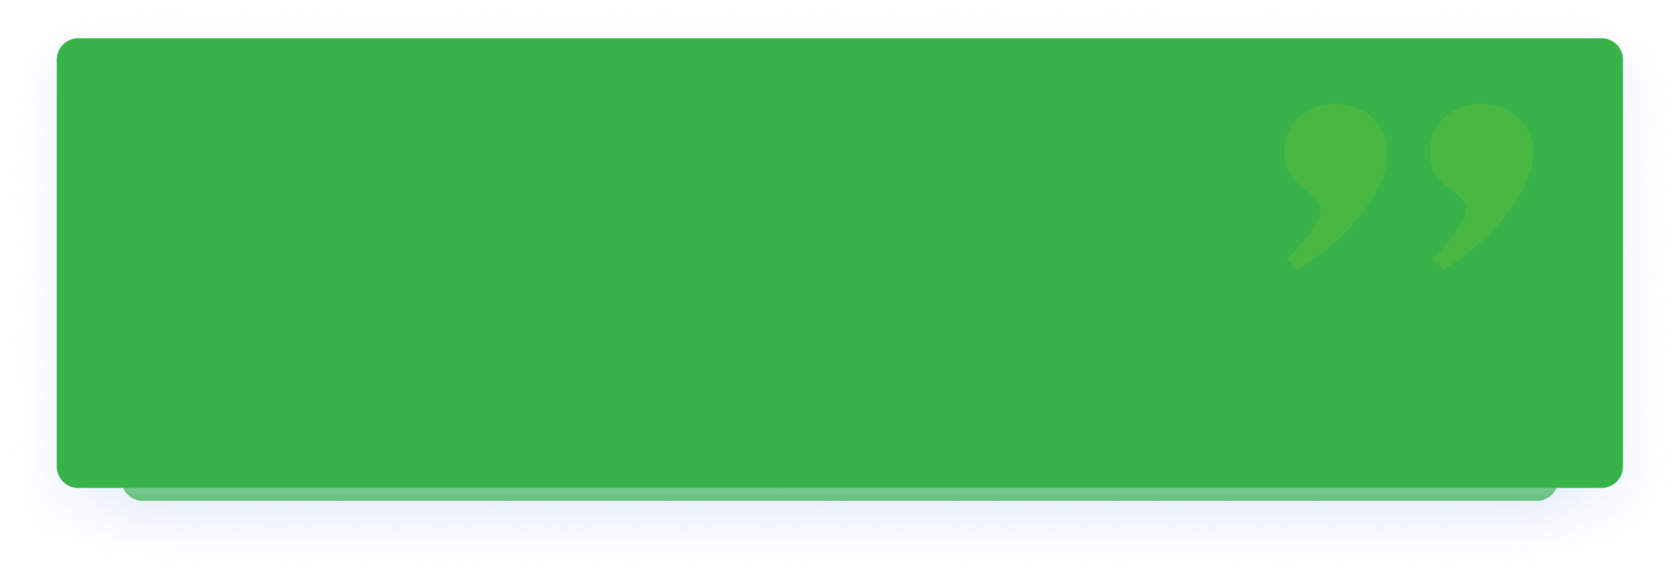
Task: Click the pale green strip beneath the card
Action: coord(839,494)
